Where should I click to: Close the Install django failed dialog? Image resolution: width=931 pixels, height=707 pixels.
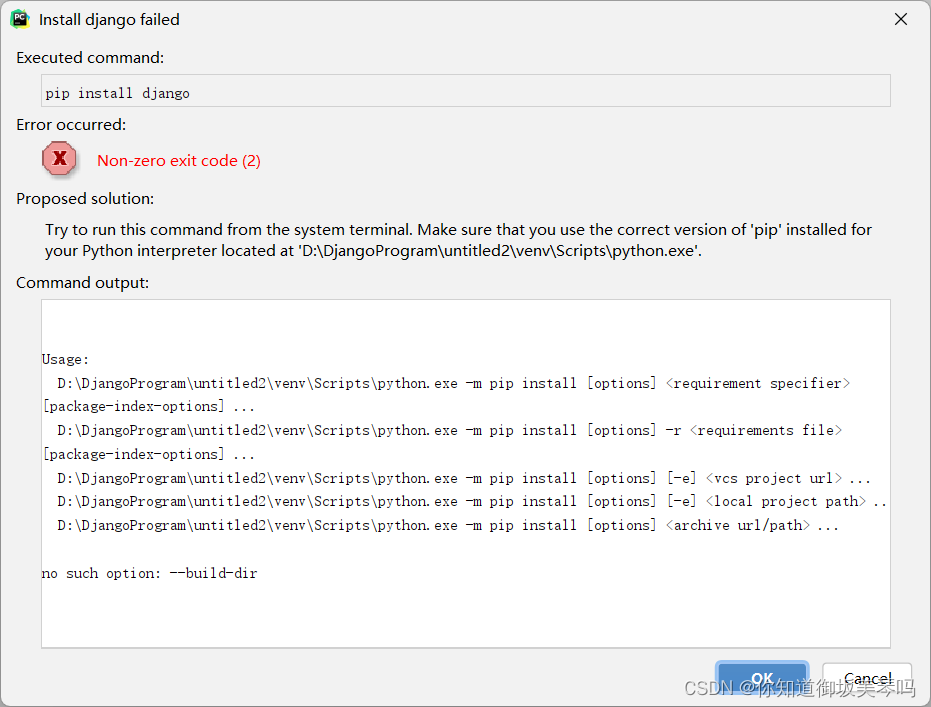[901, 20]
